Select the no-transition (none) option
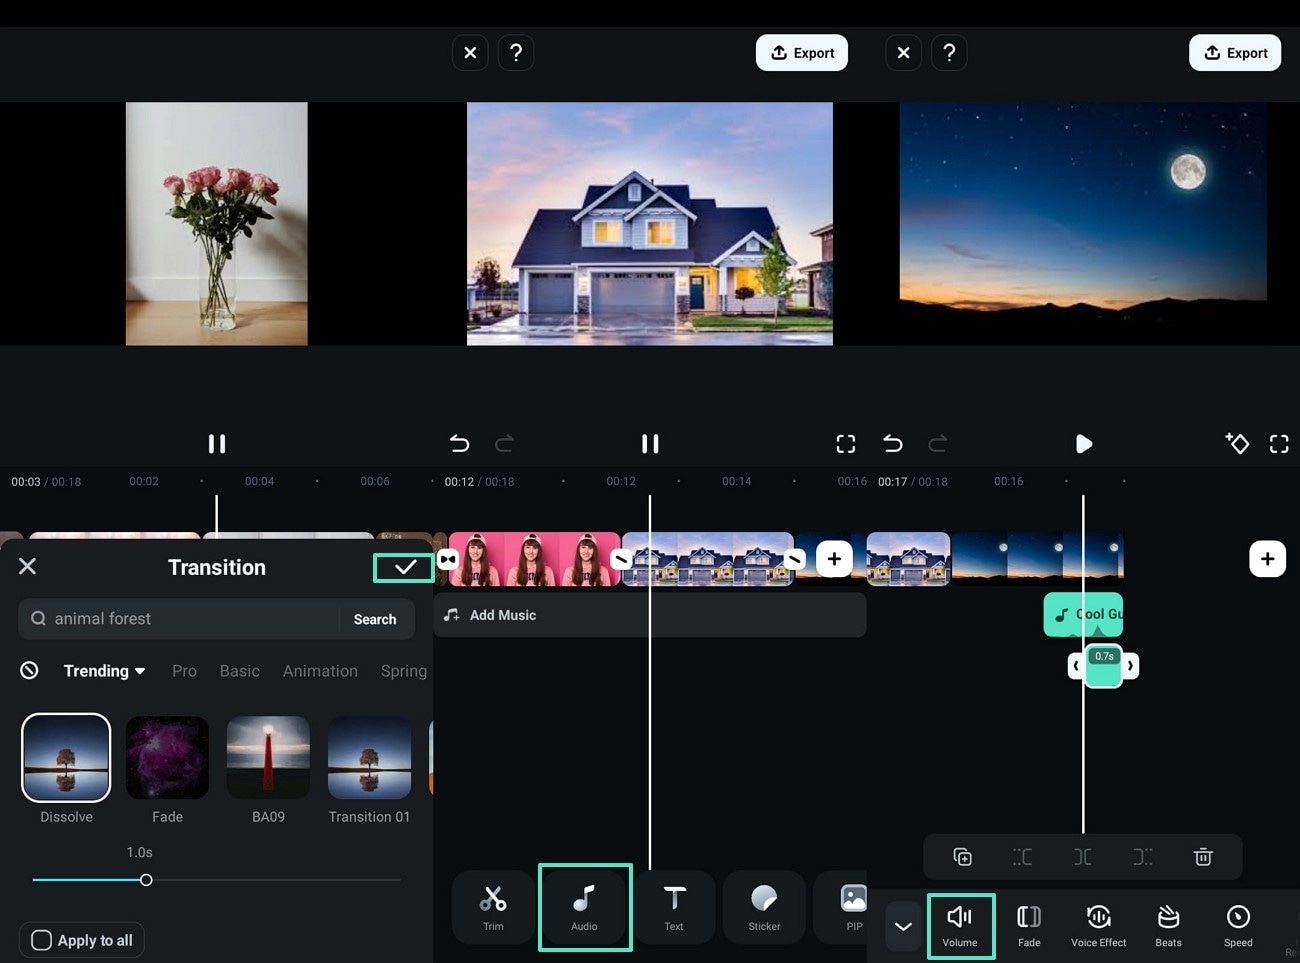Viewport: 1300px width, 963px height. click(x=29, y=670)
